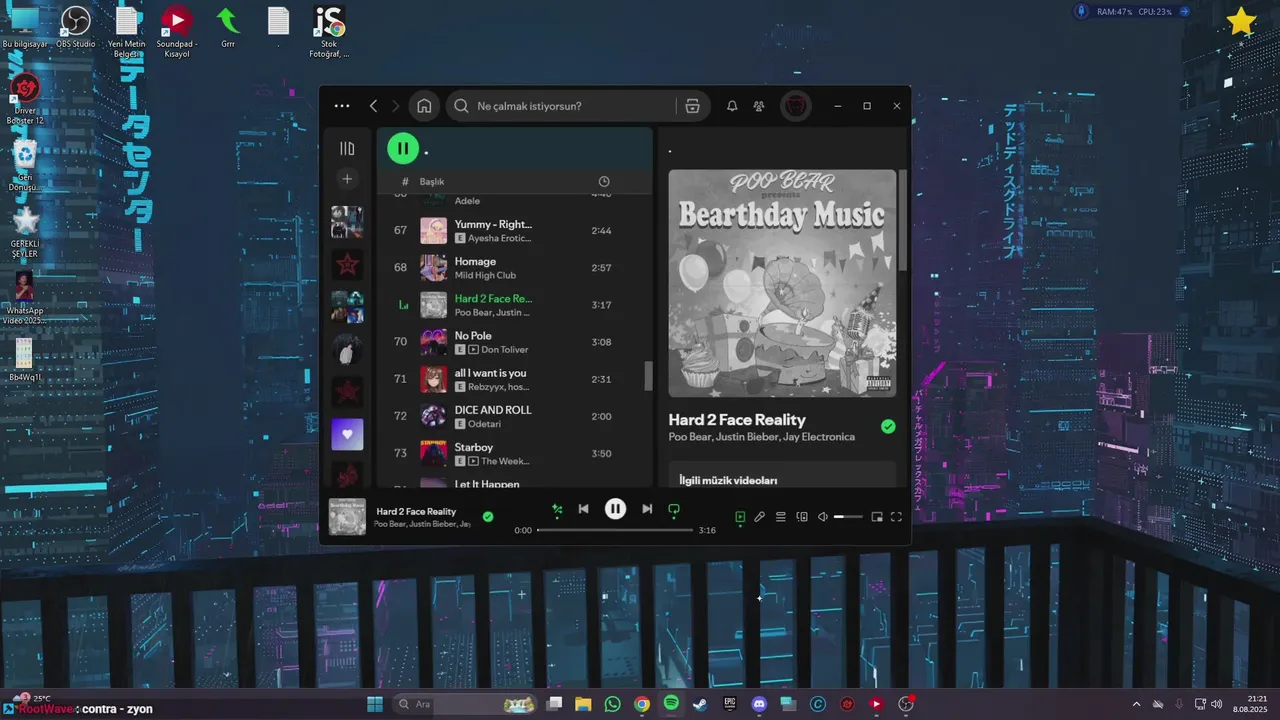Pause the playlist with green button
This screenshot has width=1280, height=720.
tap(403, 149)
